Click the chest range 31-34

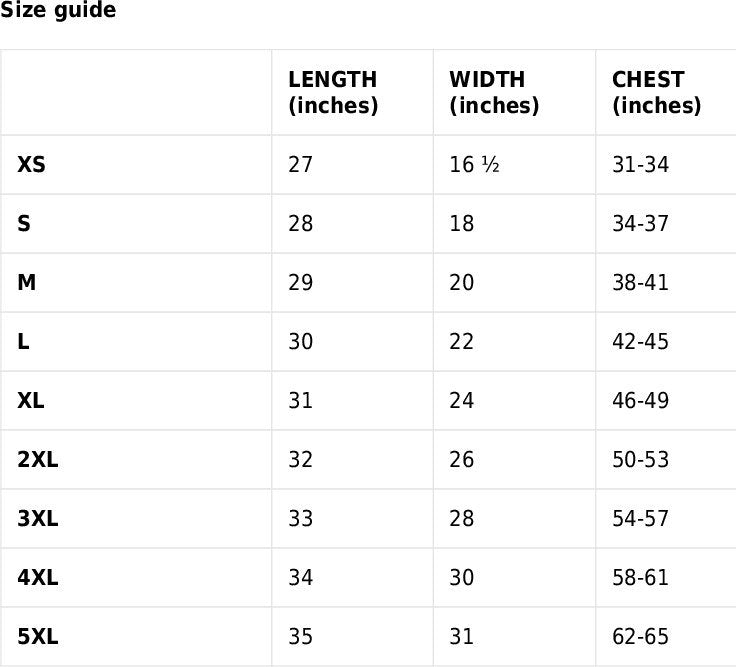(x=640, y=164)
